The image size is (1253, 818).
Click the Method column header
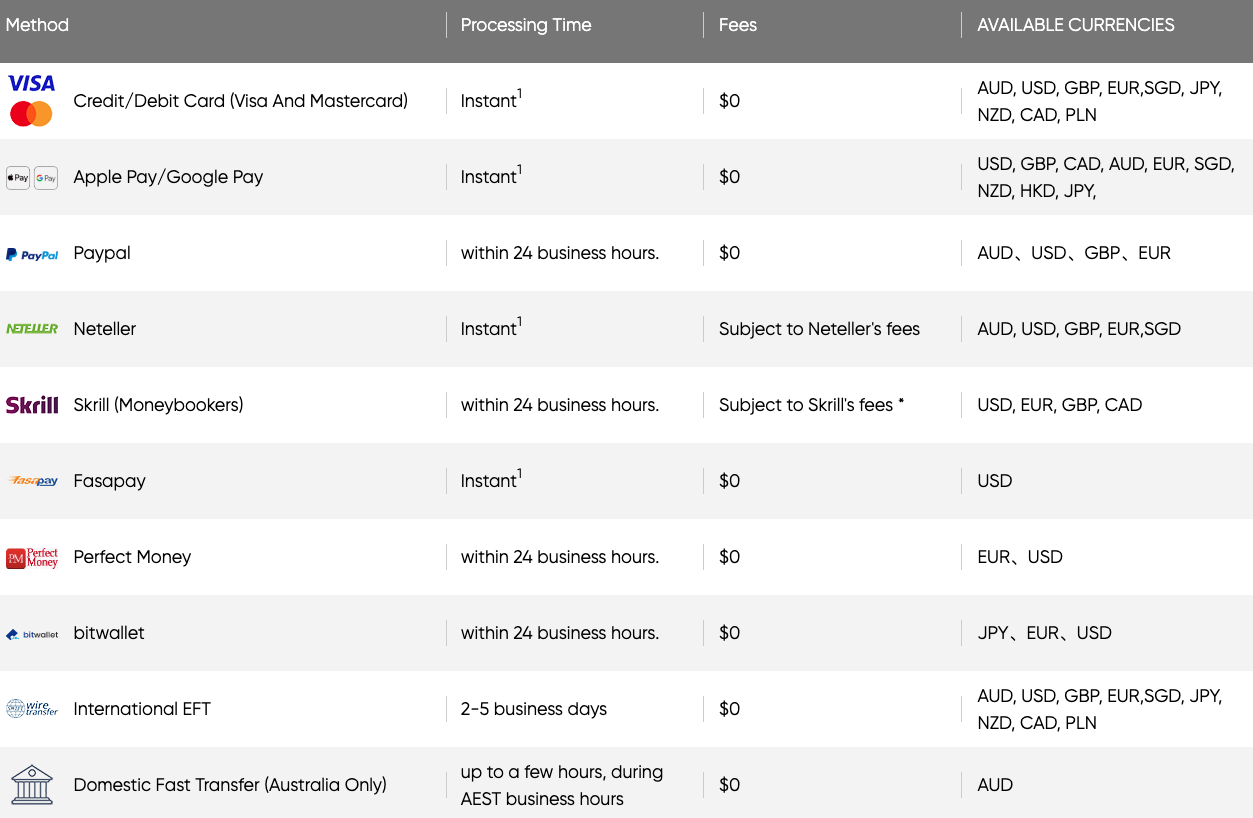tap(37, 25)
